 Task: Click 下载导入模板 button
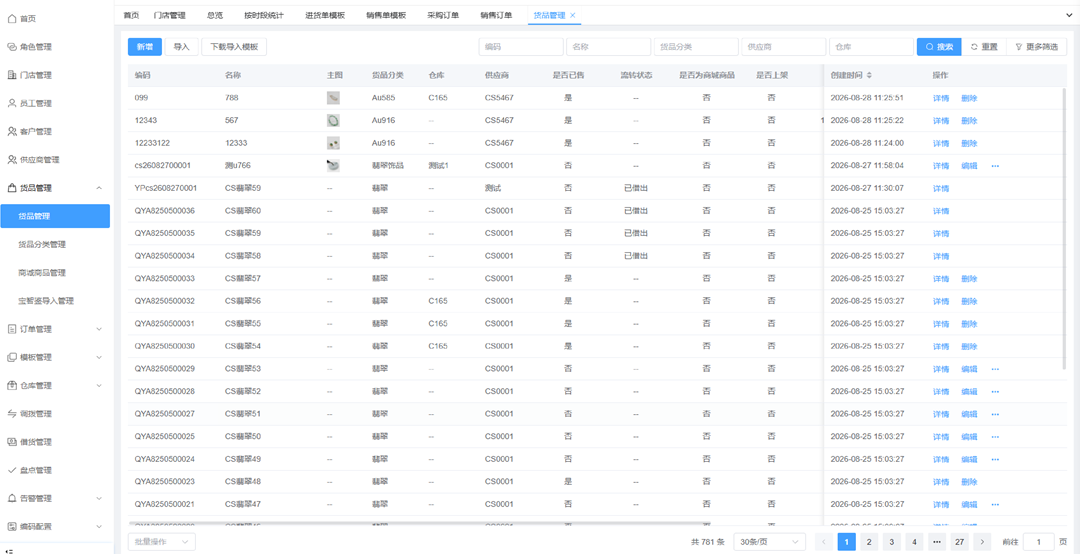(234, 47)
